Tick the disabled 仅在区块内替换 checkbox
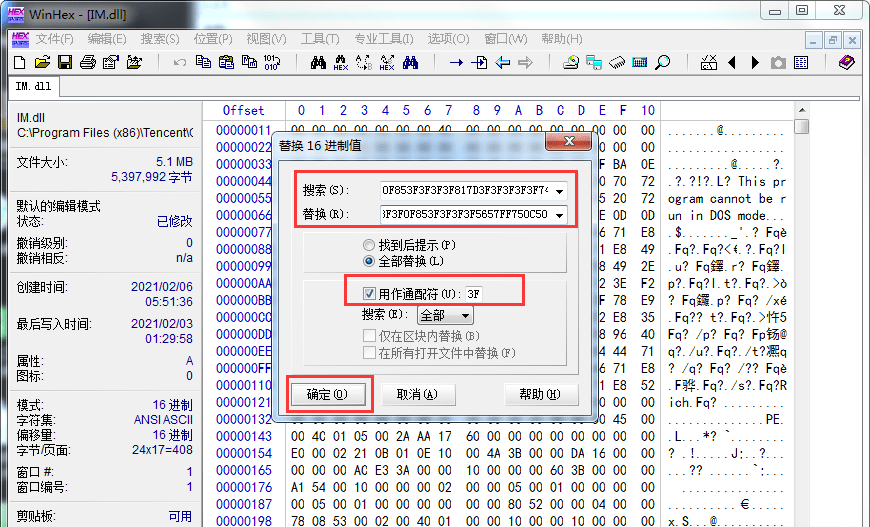870x527 pixels. point(369,336)
